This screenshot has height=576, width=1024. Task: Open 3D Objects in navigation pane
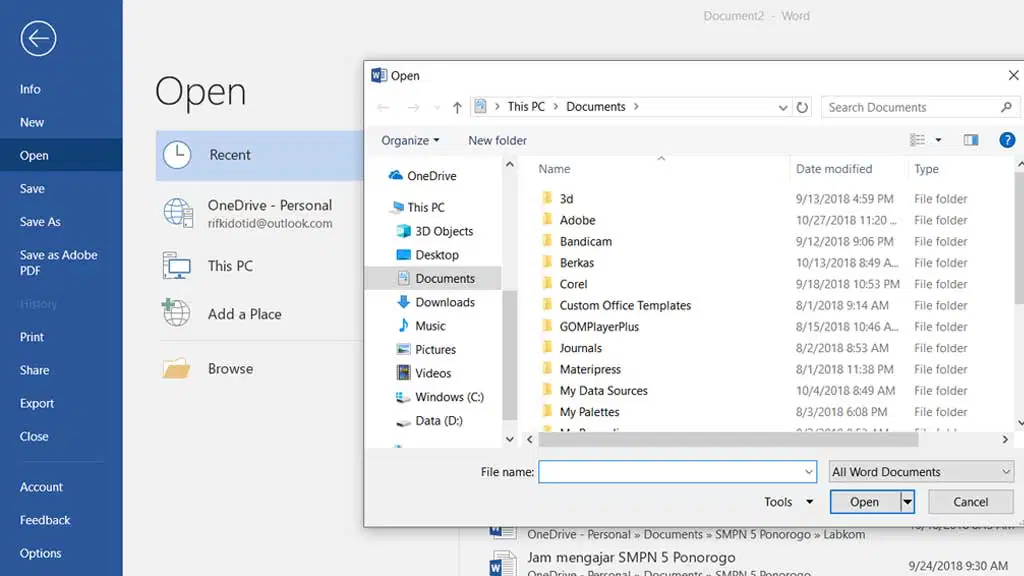pos(435,231)
